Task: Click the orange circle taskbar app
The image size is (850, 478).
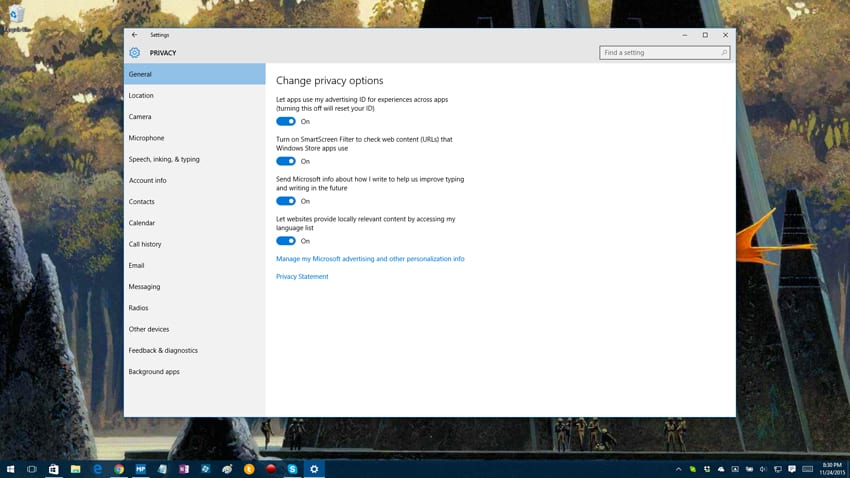Action: point(249,469)
